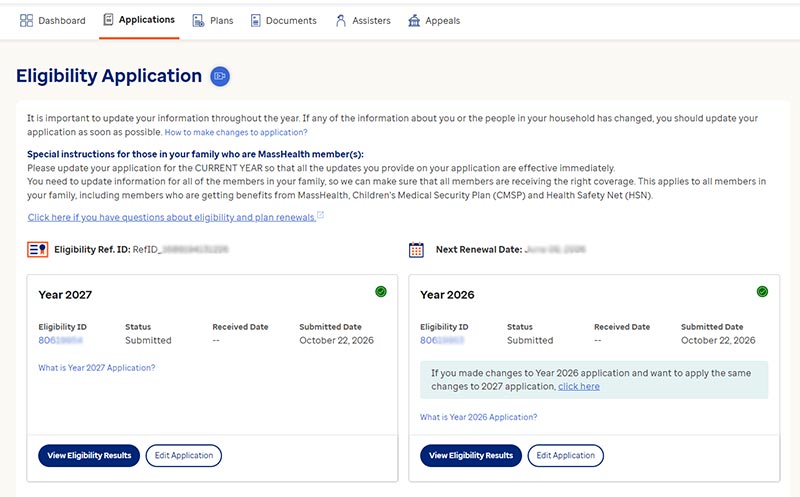Click 'Received Date' header in Year 2026 card

[622, 327]
